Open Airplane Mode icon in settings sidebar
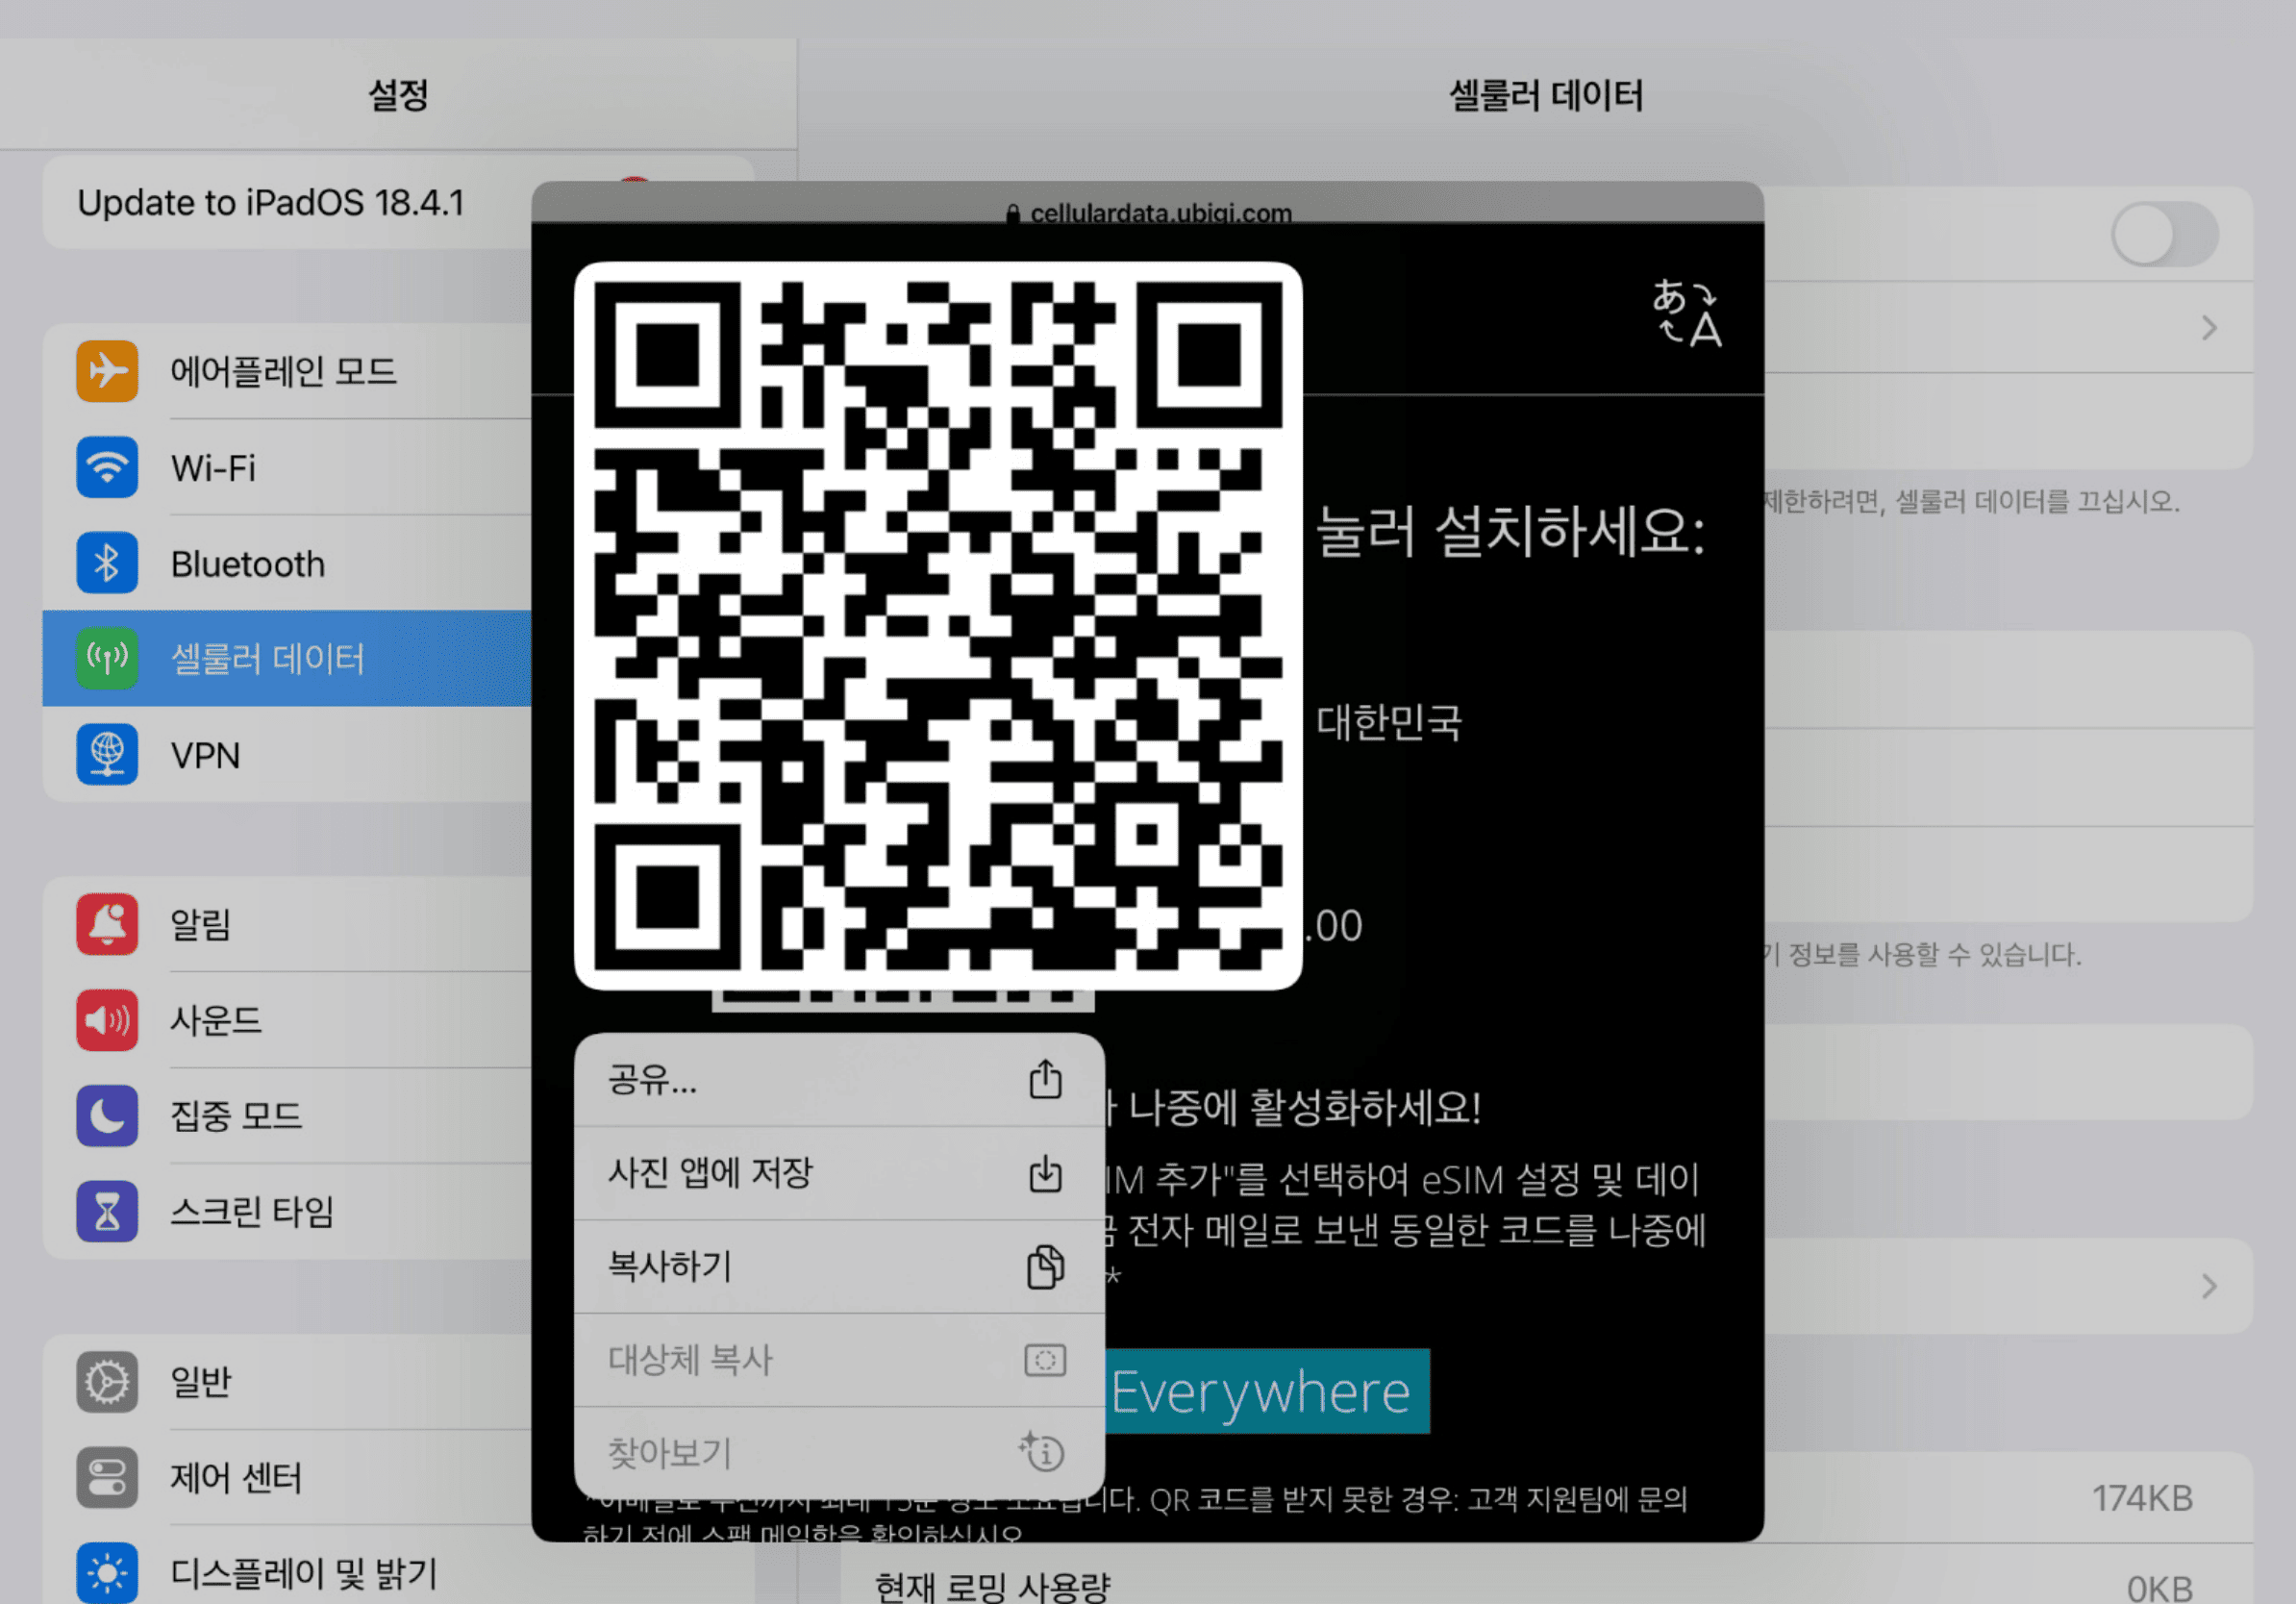 pos(107,371)
